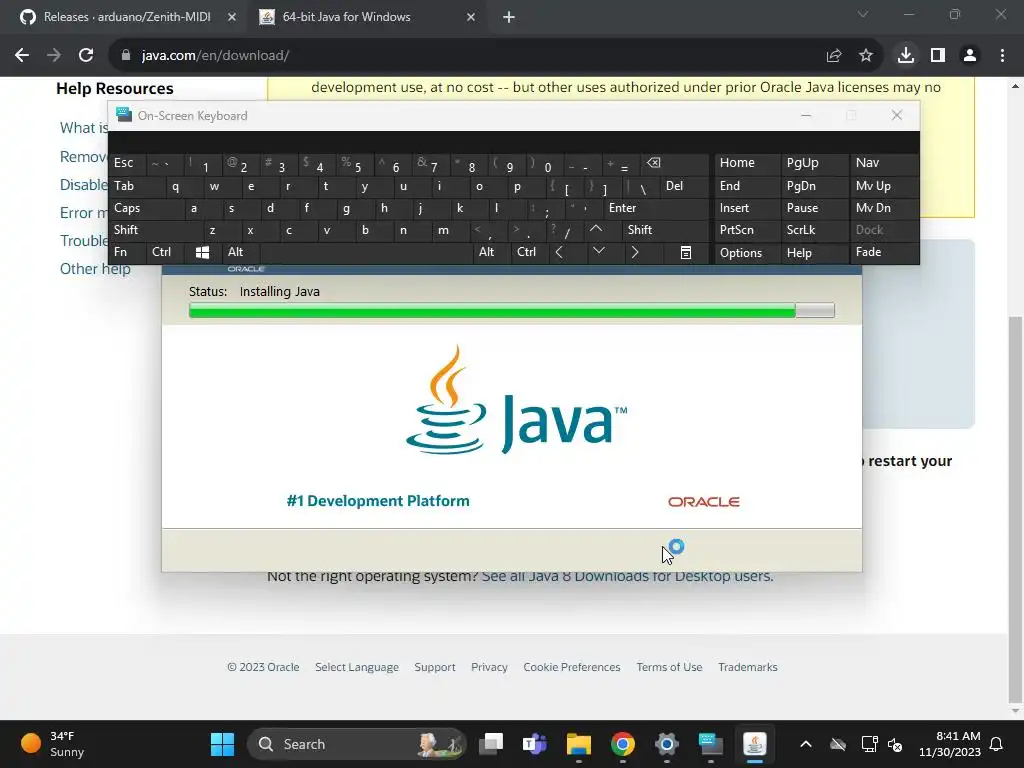Bookmark this page with the star icon
Image resolution: width=1024 pixels, height=768 pixels.
[866, 56]
